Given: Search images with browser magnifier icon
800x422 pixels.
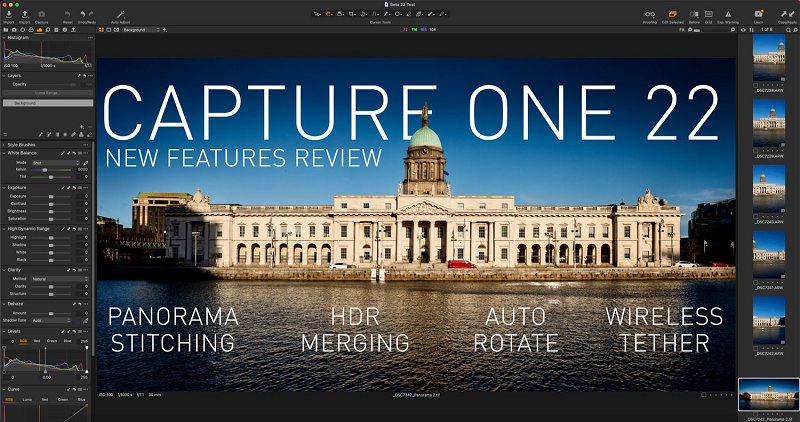Looking at the screenshot, I should click(788, 30).
